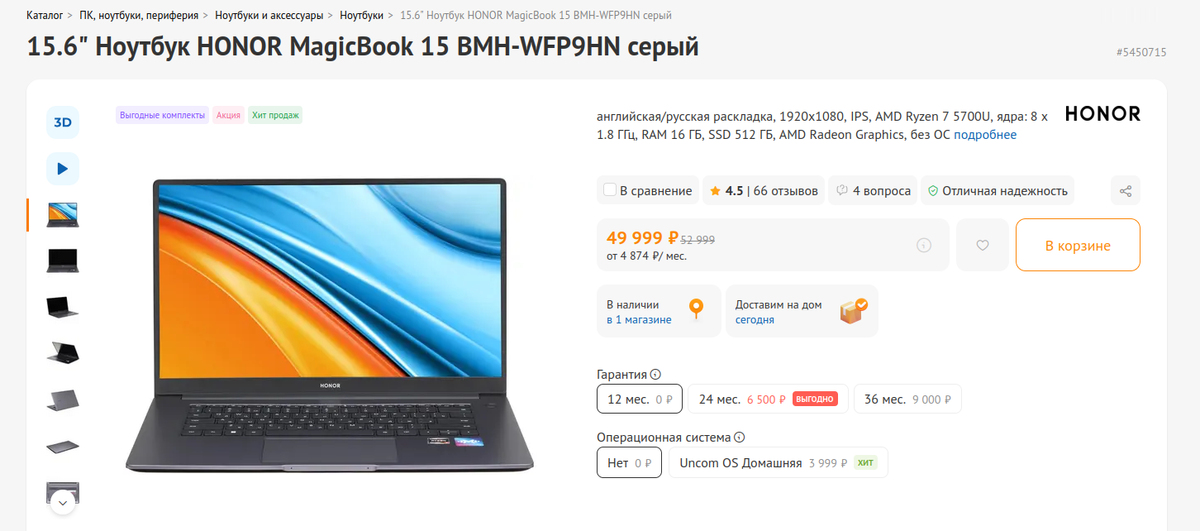This screenshot has width=1200, height=531.
Task: Open the 3D view of the laptop
Action: (62, 122)
